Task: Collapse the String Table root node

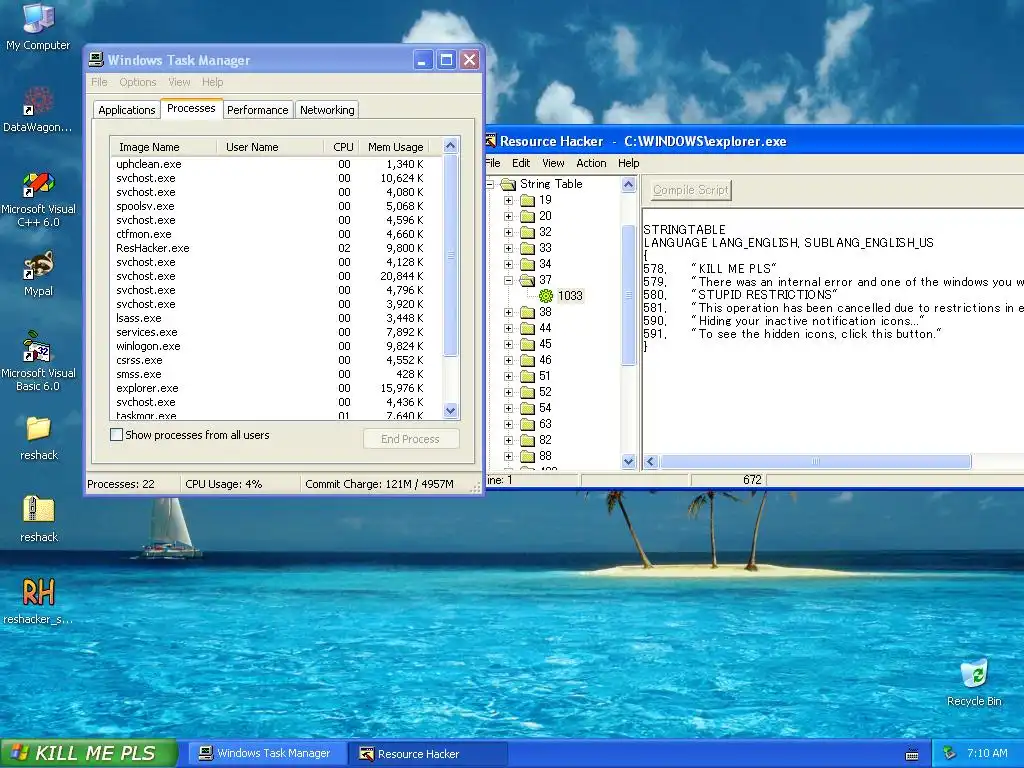Action: click(490, 184)
